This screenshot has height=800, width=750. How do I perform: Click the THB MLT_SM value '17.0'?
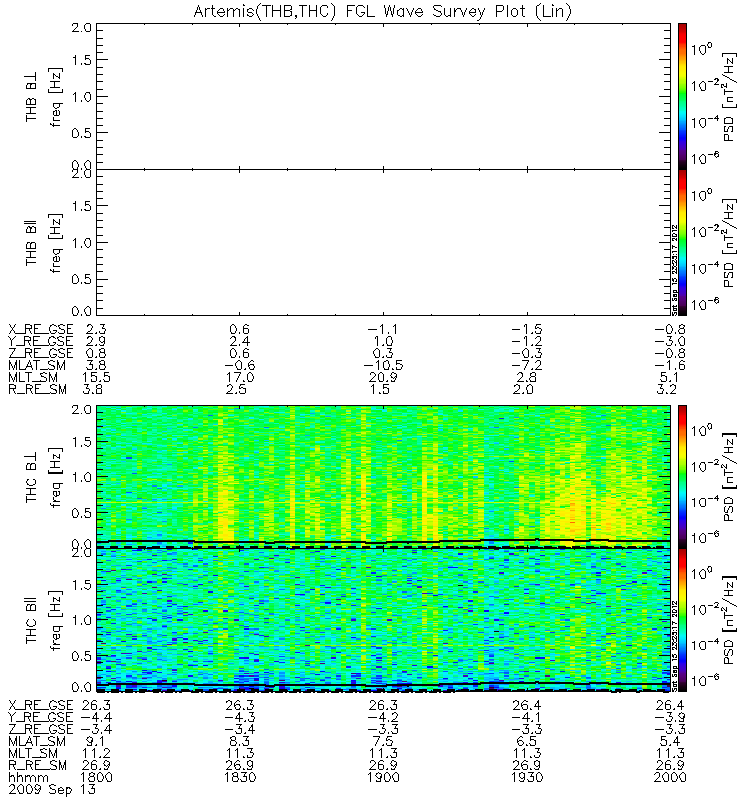(x=240, y=377)
